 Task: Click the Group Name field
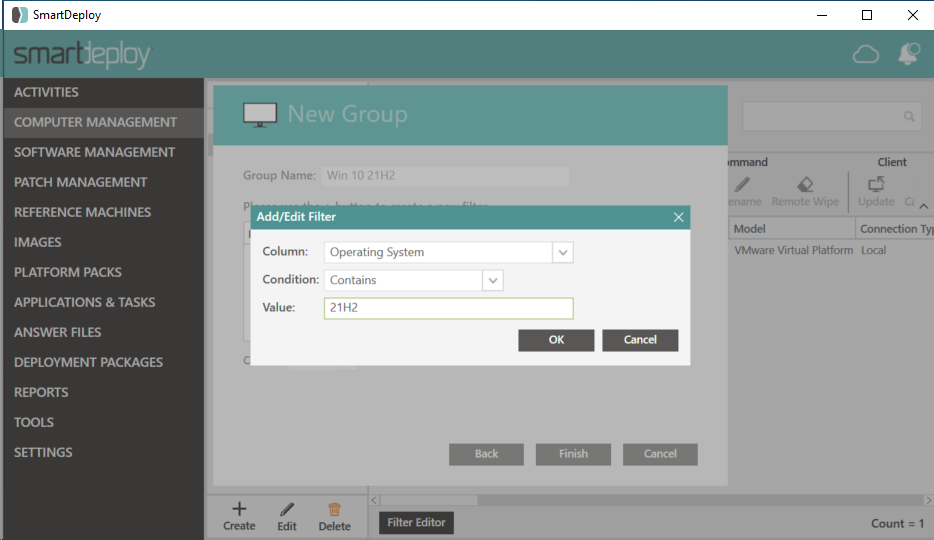(445, 176)
